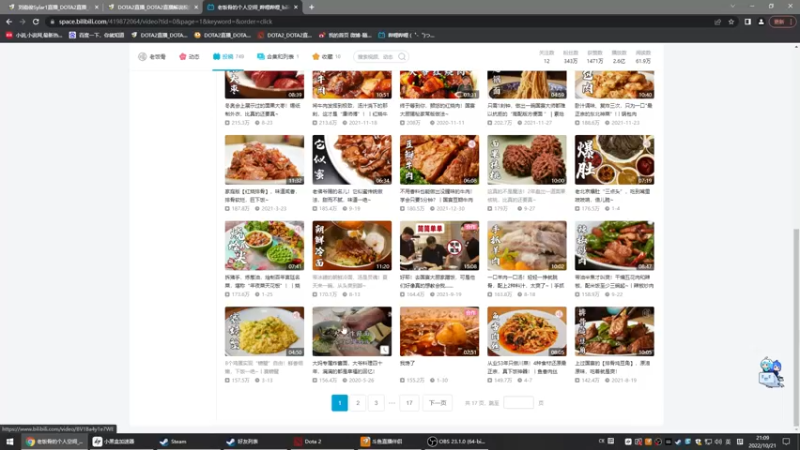This screenshot has width=800, height=450.
Task: Open the Chrome profile avatar icon
Action: 761,22
